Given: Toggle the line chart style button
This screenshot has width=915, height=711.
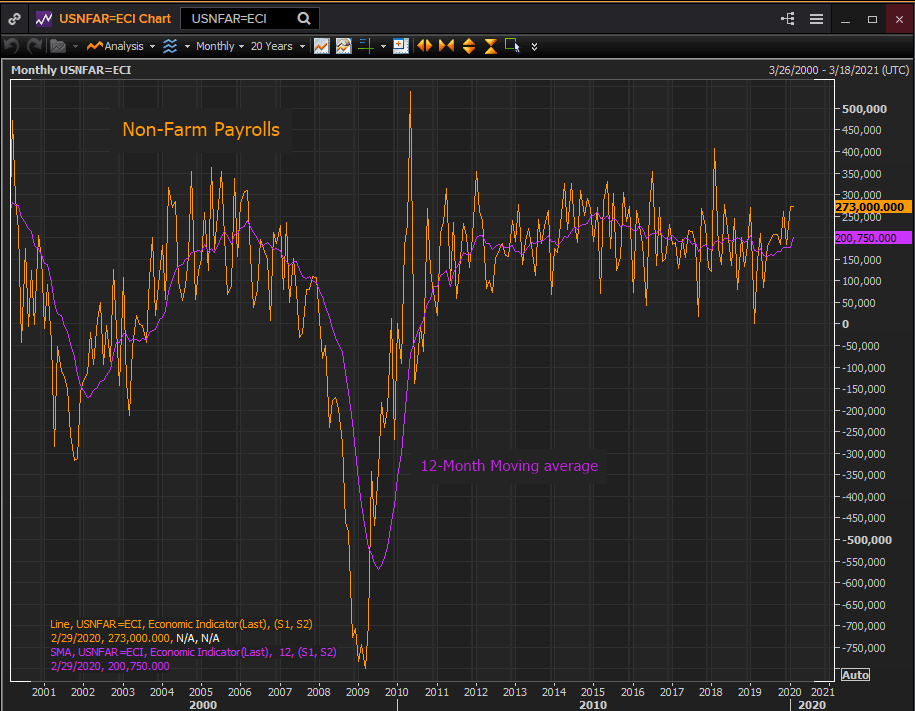Looking at the screenshot, I should 321,46.
